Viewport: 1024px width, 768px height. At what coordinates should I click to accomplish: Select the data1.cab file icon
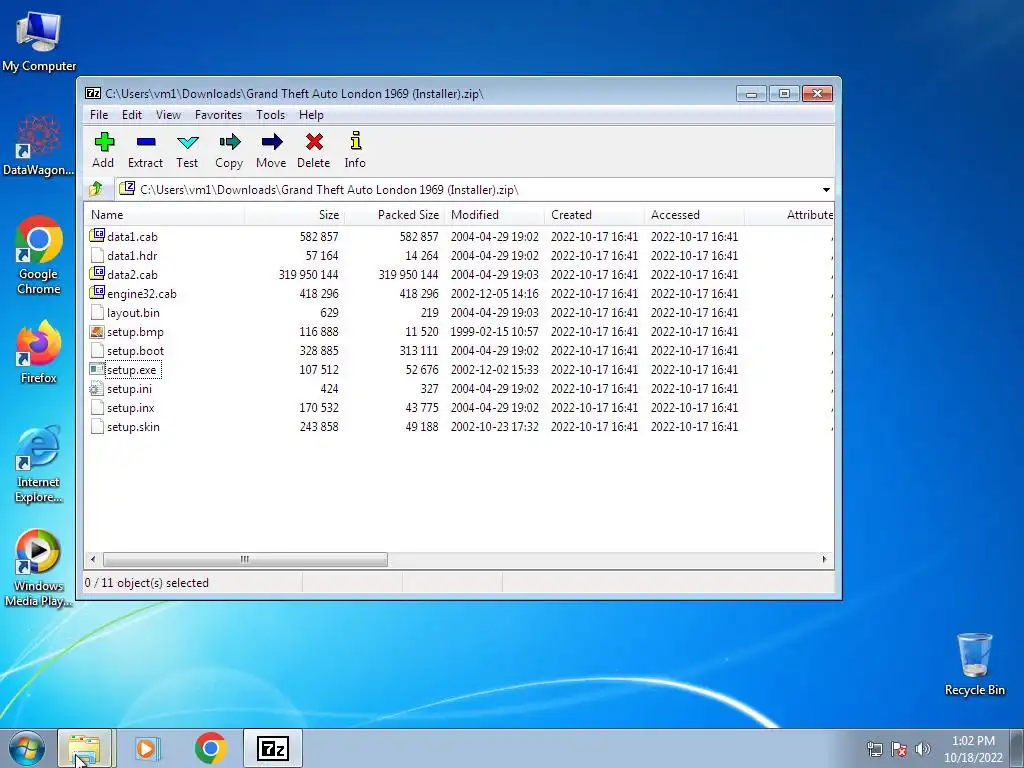[x=97, y=236]
